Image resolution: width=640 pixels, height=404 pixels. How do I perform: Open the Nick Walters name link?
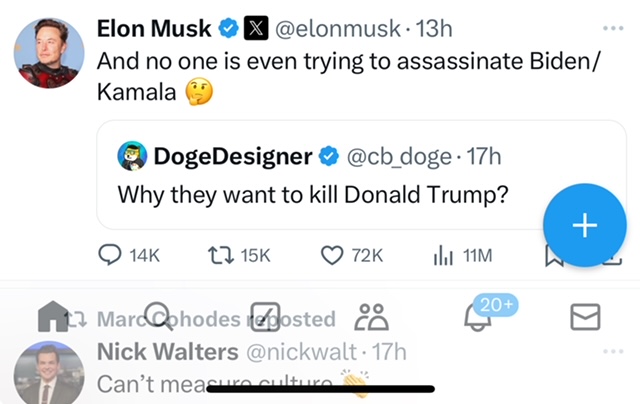click(x=167, y=351)
